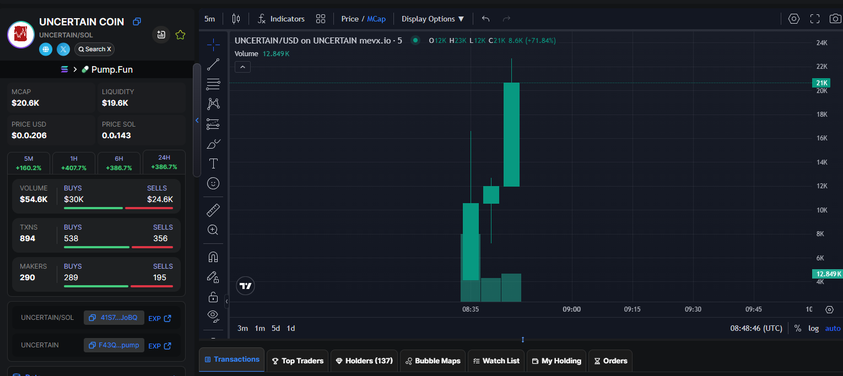Toggle percent scale on chart
843x376 pixels.
pyautogui.click(x=797, y=328)
